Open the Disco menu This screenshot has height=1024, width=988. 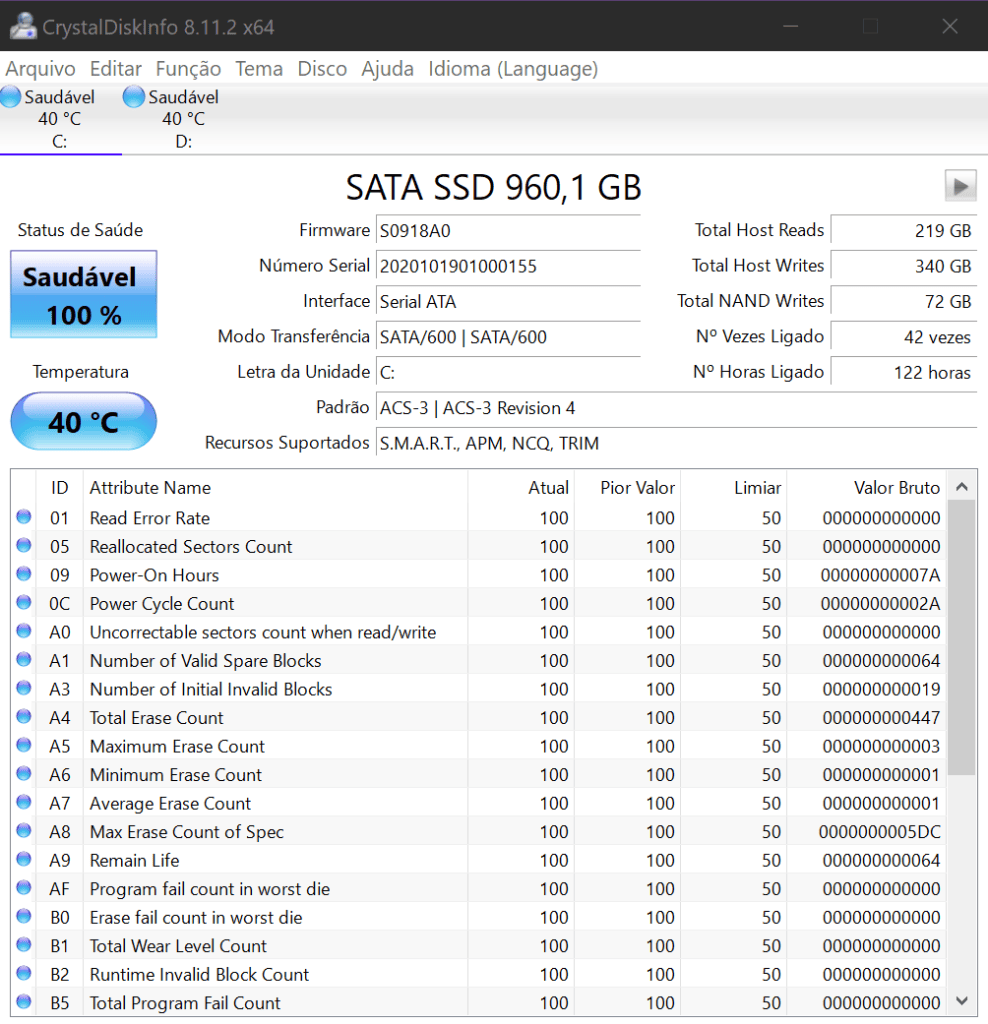[x=322, y=69]
